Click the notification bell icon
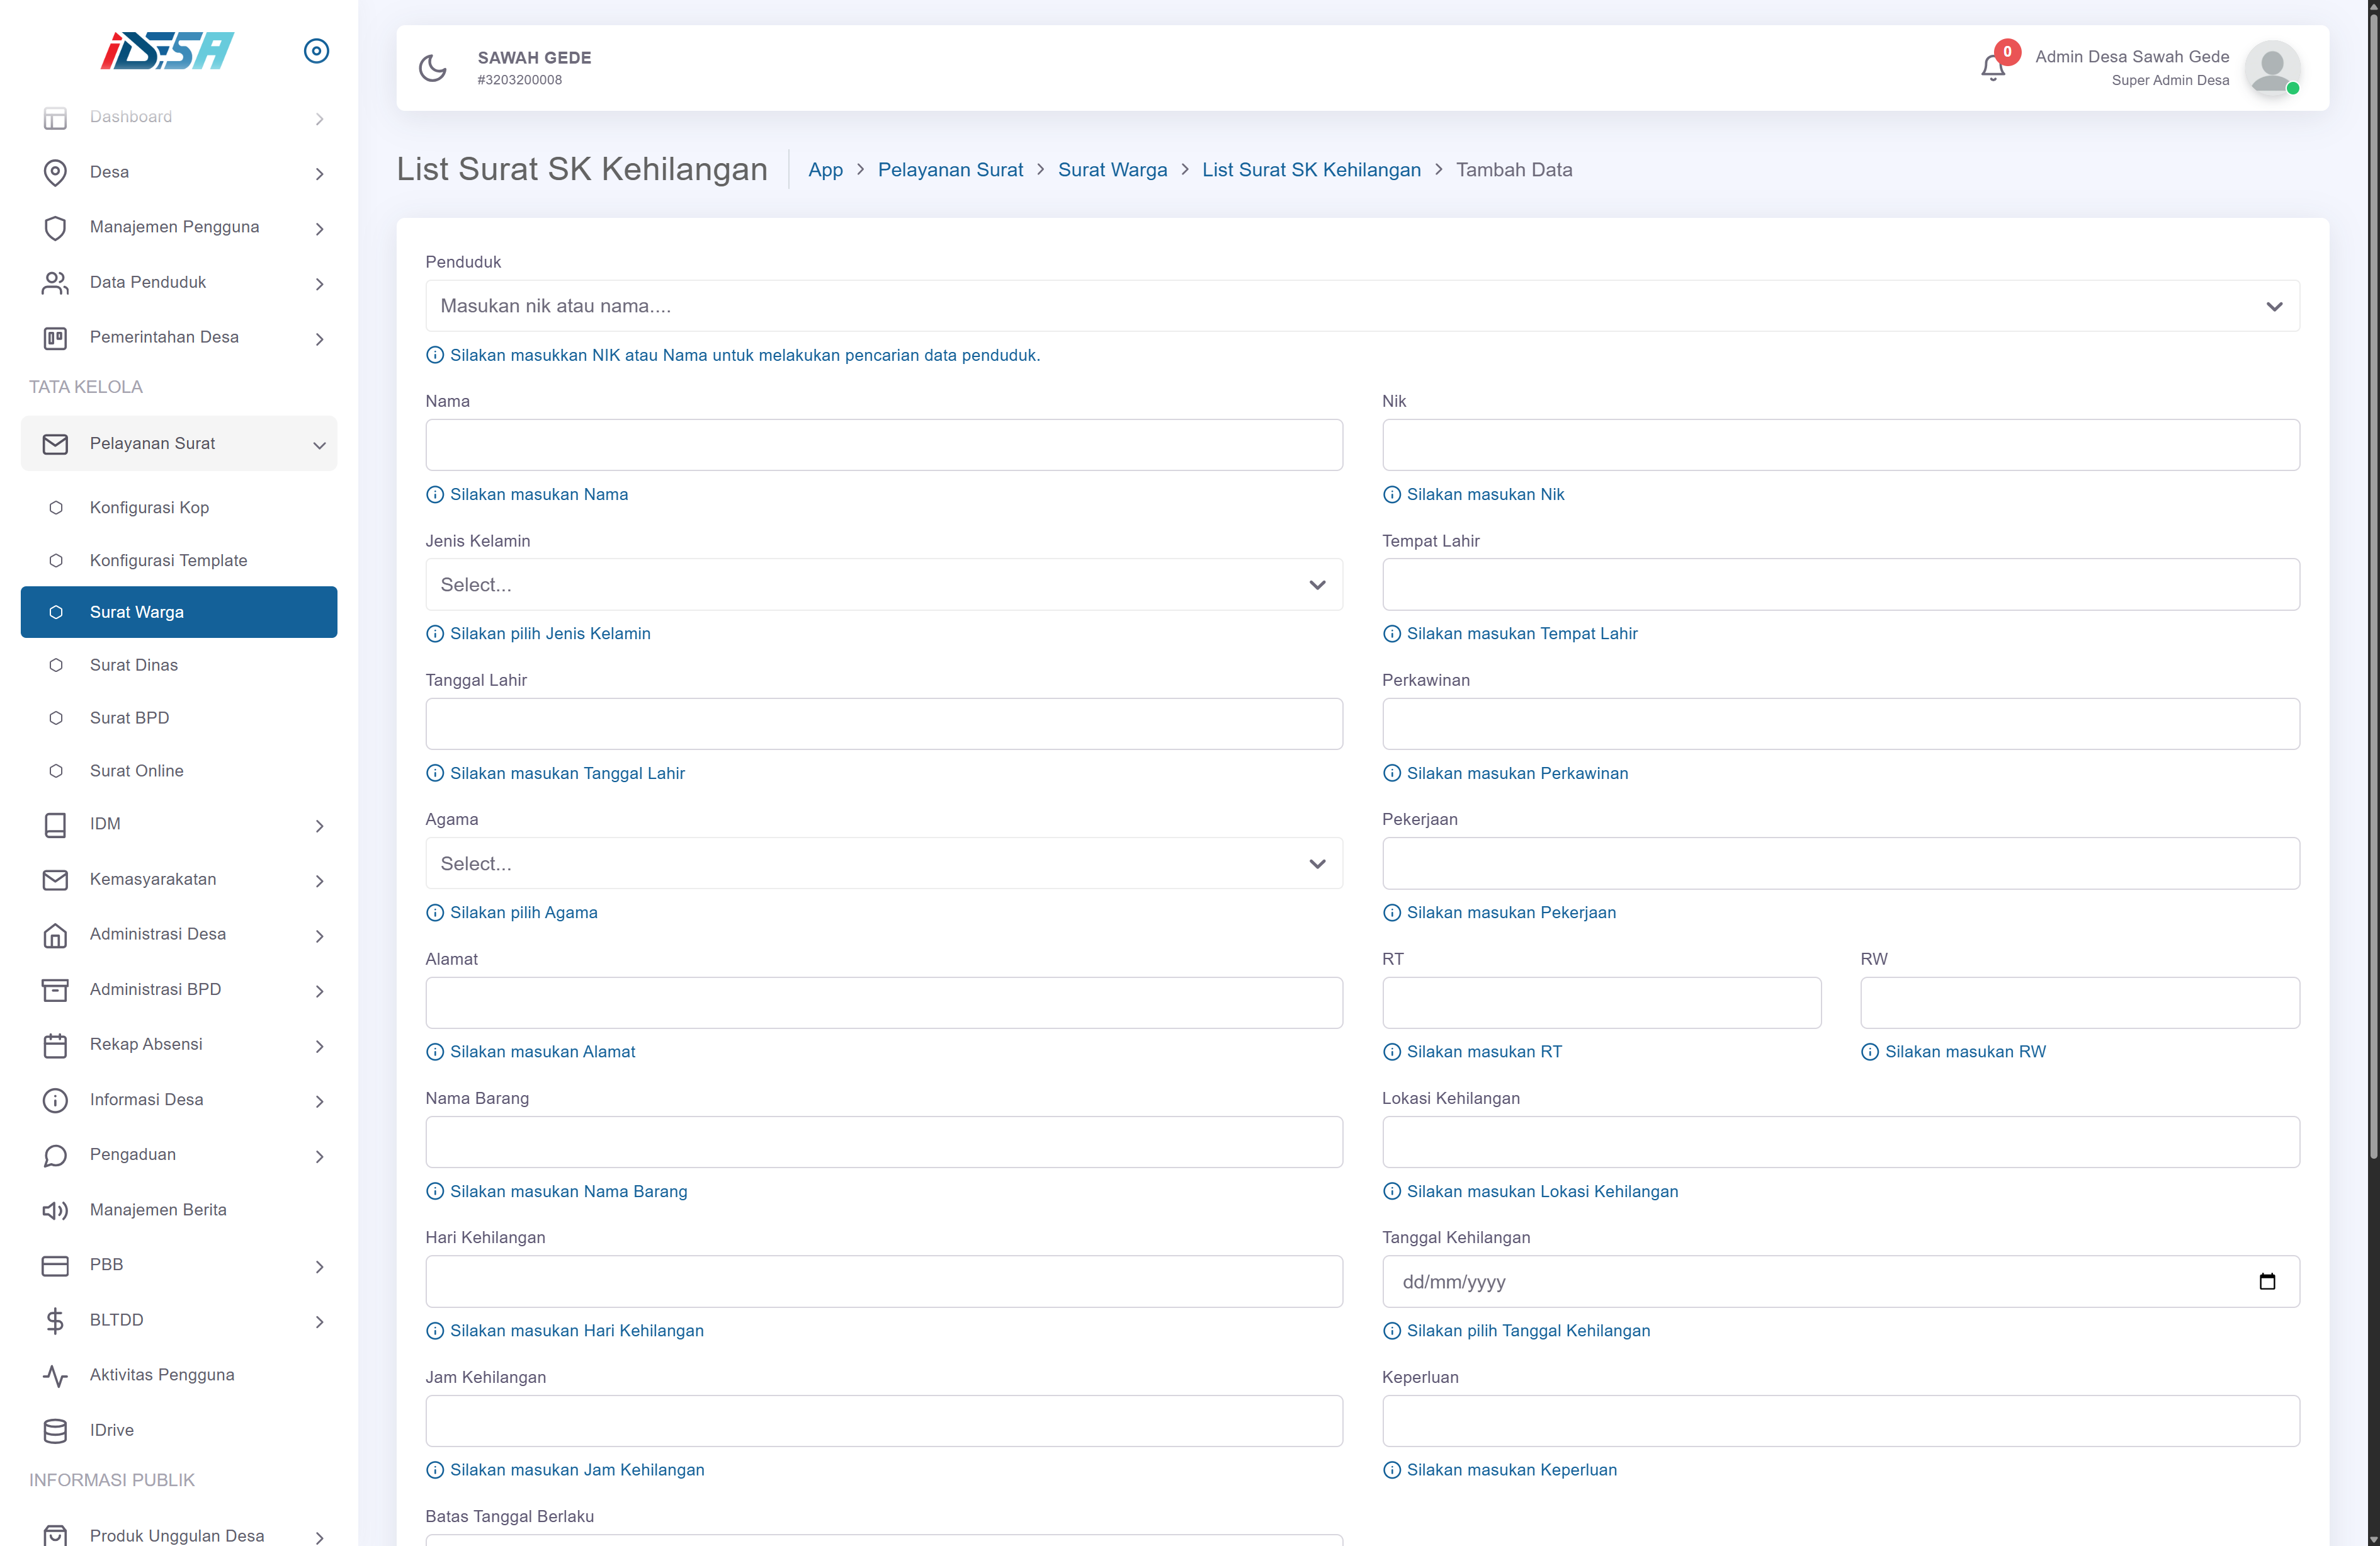 (1992, 68)
